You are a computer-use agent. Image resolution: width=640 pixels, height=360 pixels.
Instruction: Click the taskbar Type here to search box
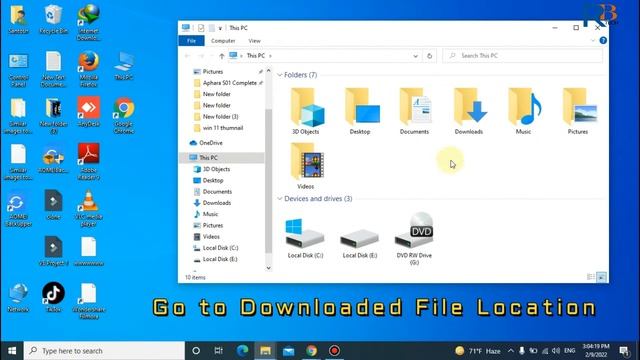click(x=104, y=351)
